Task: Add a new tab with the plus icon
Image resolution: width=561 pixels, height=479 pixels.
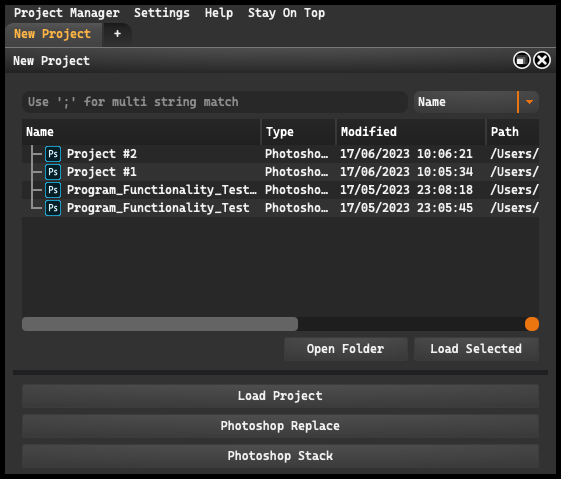Action: point(117,34)
